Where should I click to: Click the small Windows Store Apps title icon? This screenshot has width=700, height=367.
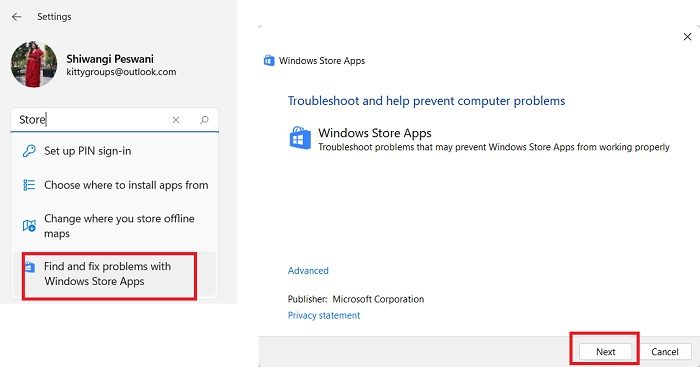click(269, 60)
